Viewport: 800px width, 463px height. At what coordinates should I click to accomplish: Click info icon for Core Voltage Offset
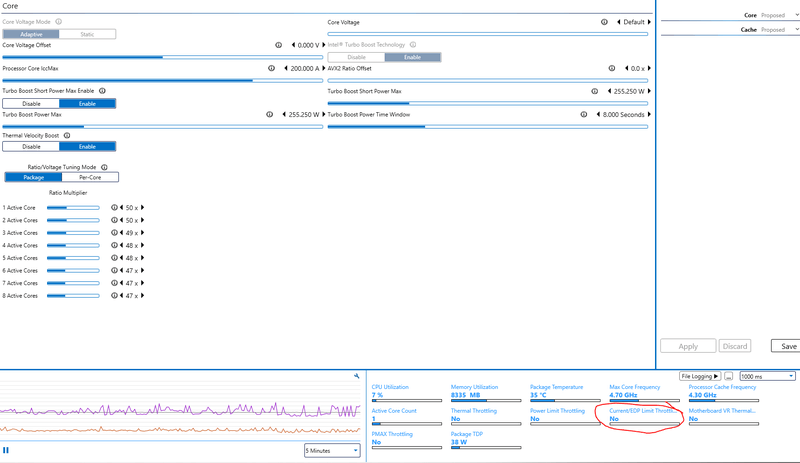click(279, 45)
